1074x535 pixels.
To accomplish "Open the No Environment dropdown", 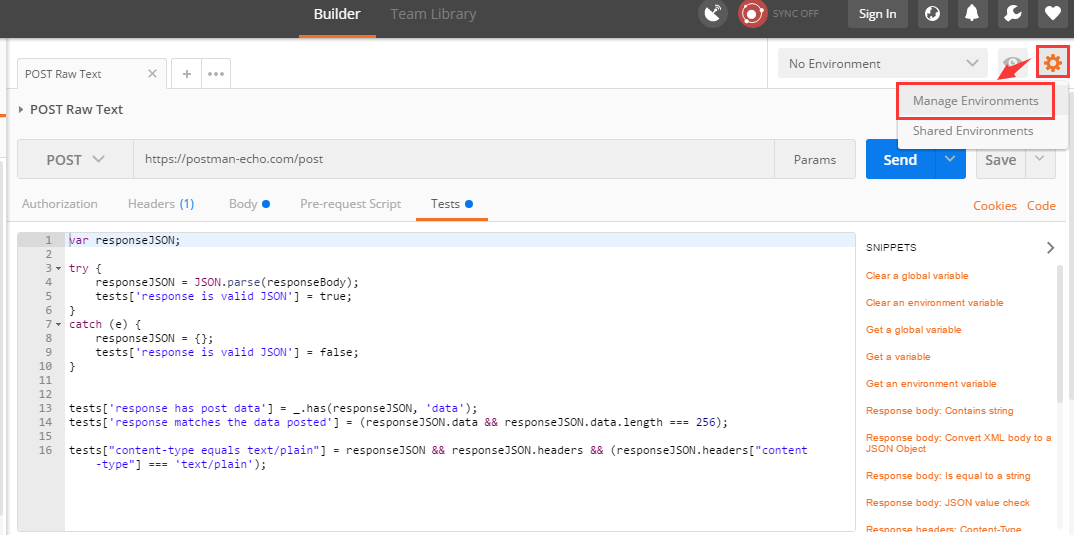I will click(x=883, y=64).
